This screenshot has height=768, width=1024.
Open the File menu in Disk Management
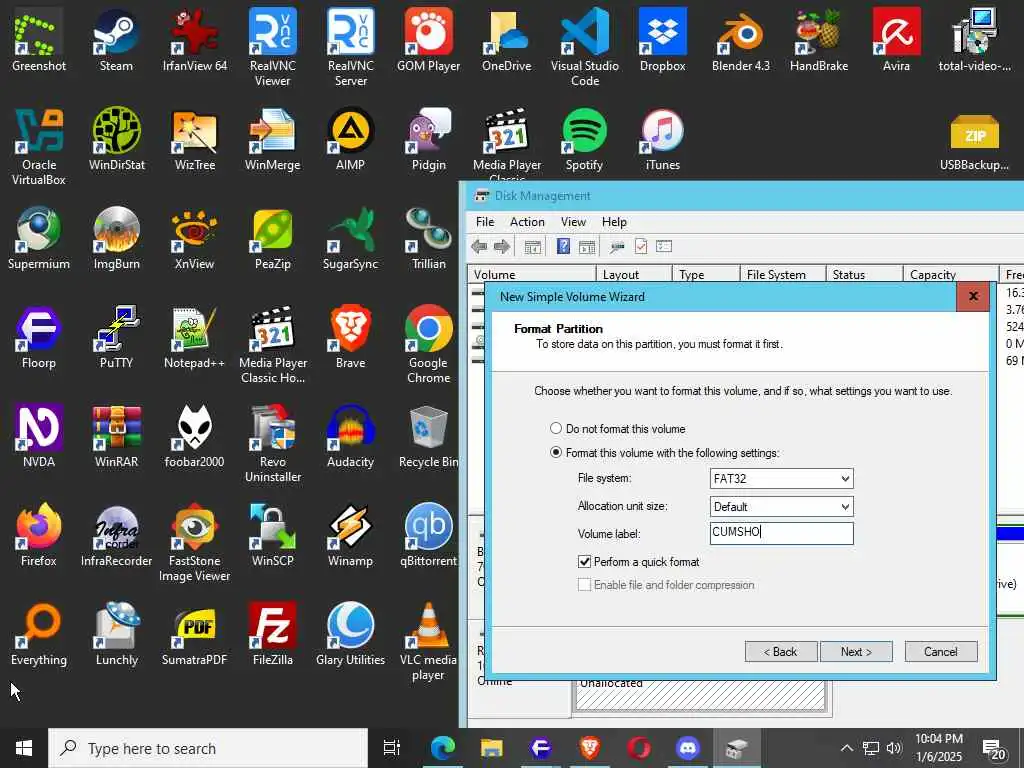[485, 222]
